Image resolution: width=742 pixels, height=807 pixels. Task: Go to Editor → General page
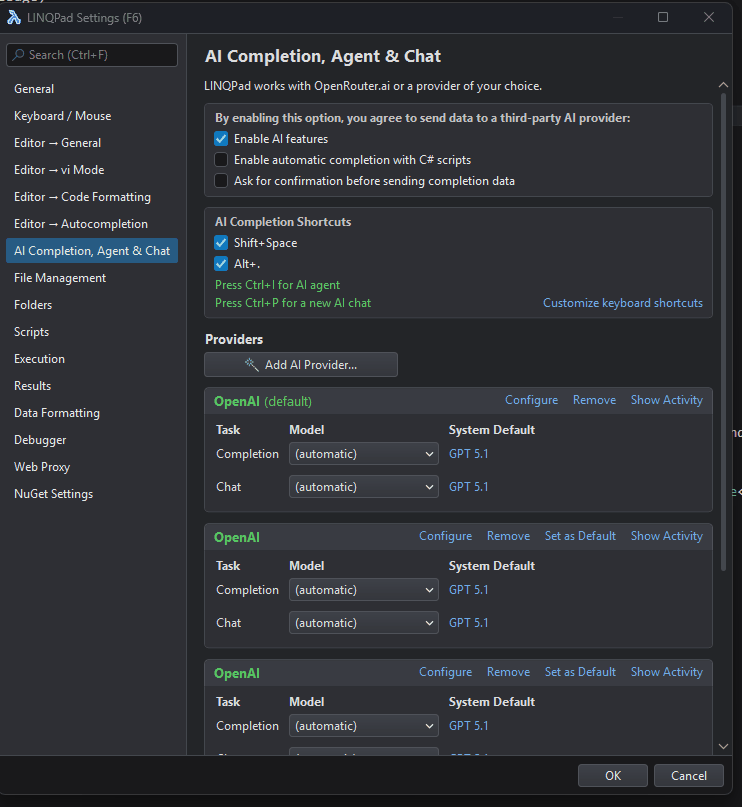[x=57, y=143]
